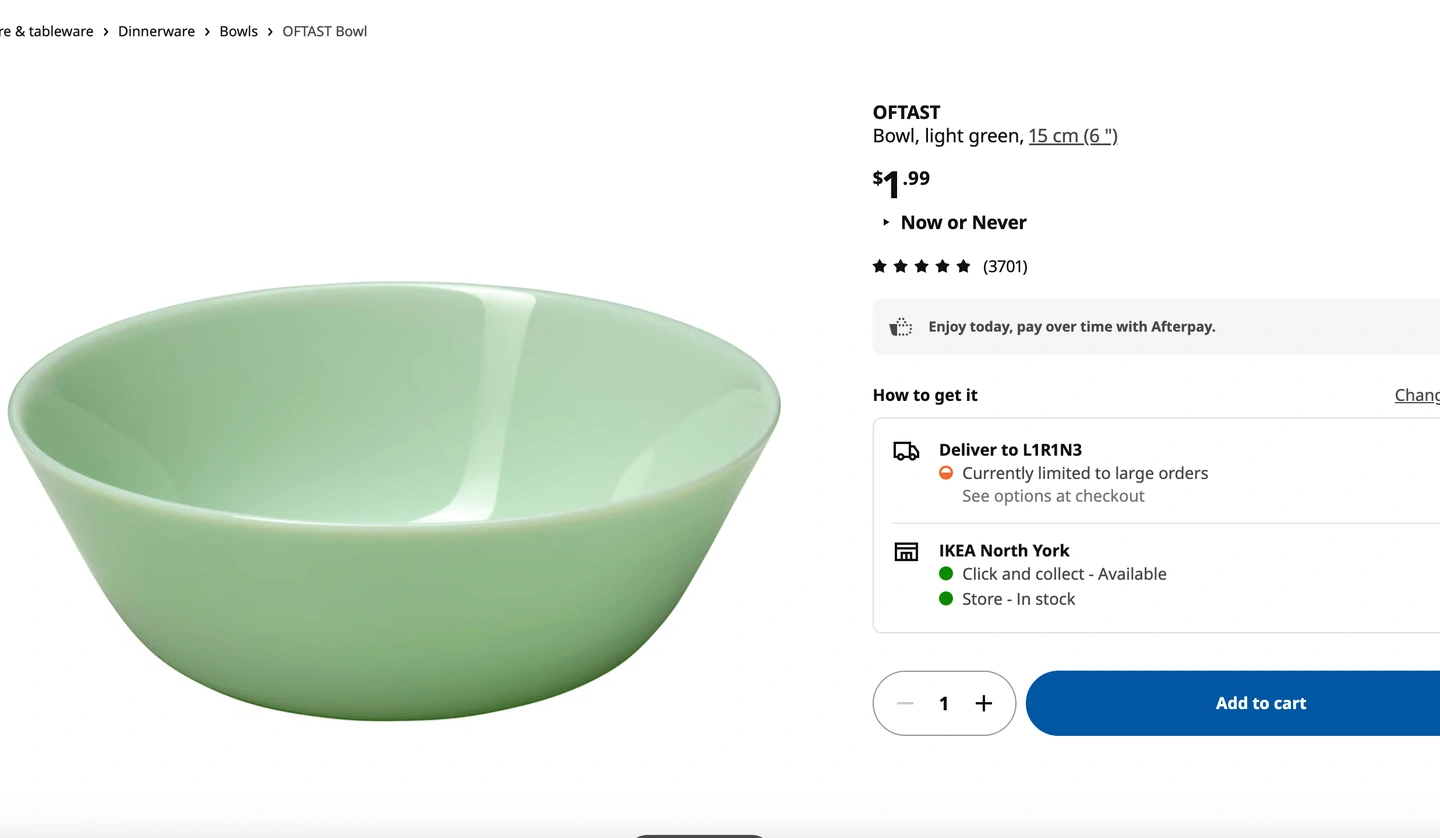Open Dinnerware in the breadcrumb trail
This screenshot has width=1440, height=838.
click(156, 31)
